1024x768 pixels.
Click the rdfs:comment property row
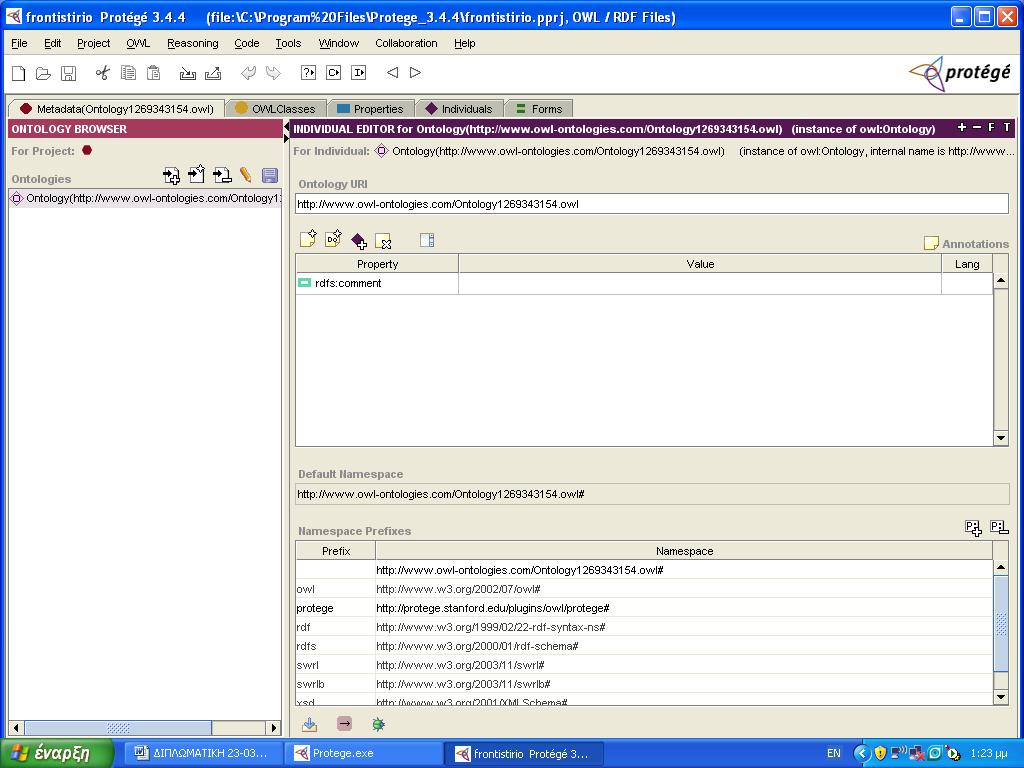[x=377, y=283]
